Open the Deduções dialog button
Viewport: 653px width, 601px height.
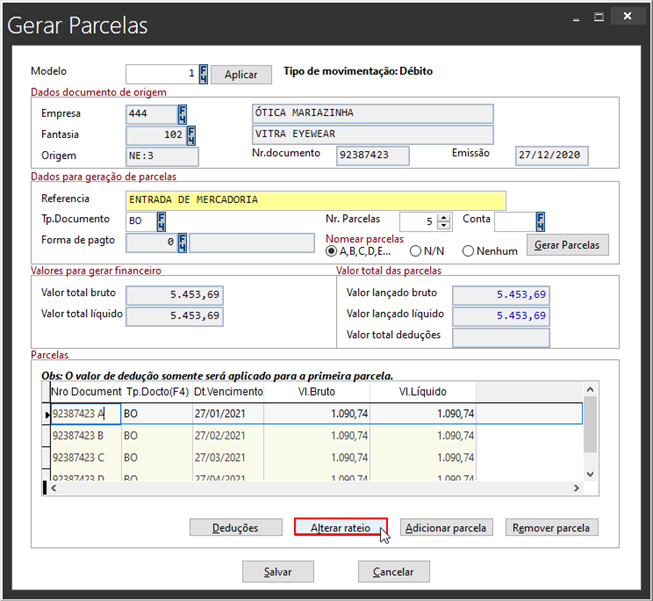coord(235,527)
